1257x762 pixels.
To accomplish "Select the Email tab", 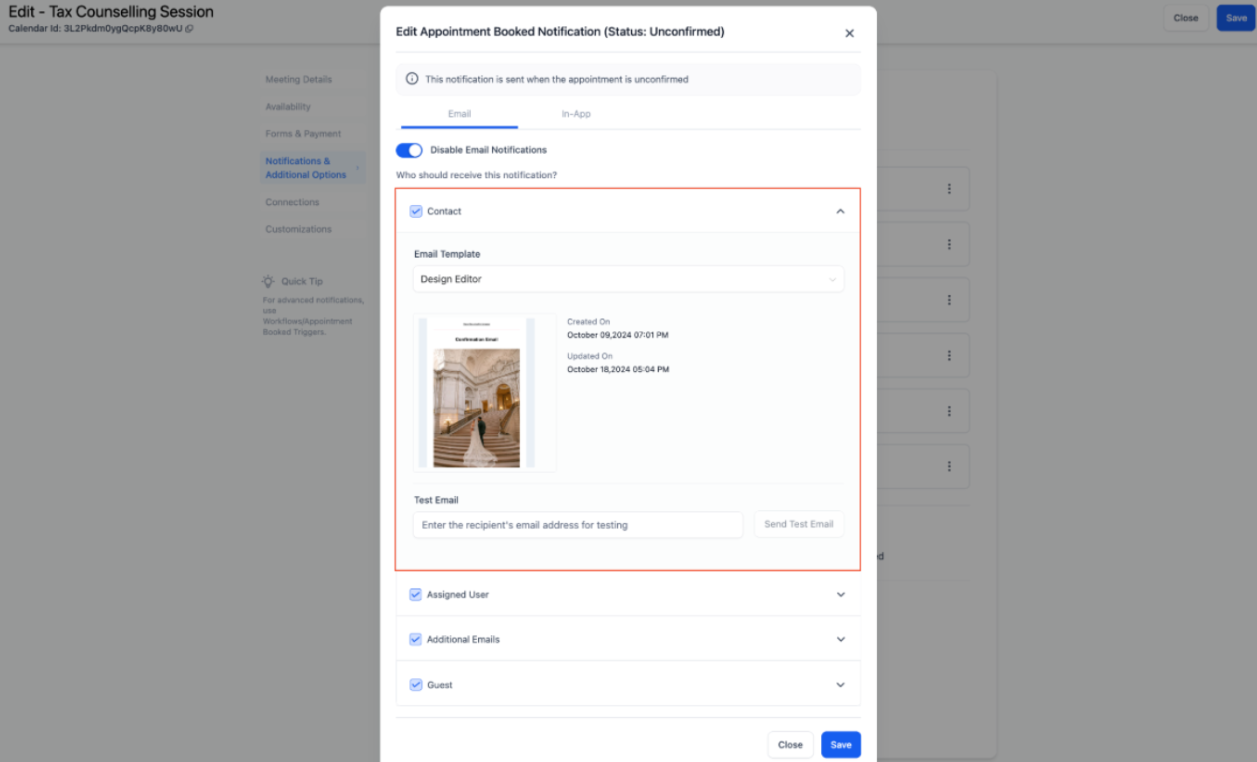I will click(459, 114).
